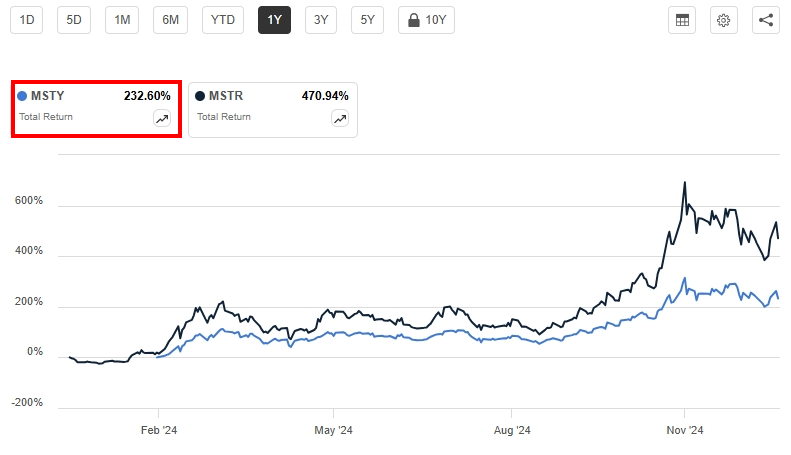Click the share chart icon
Viewport: 791px width, 455px height.
[766, 20]
